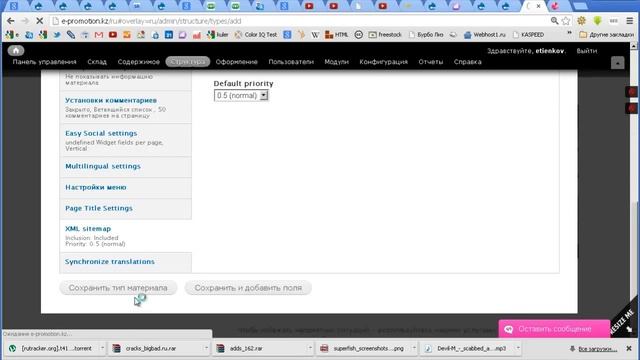Viewport: 640px width, 360px height.
Task: Open the KASPEED bookmark
Action: coord(528,35)
